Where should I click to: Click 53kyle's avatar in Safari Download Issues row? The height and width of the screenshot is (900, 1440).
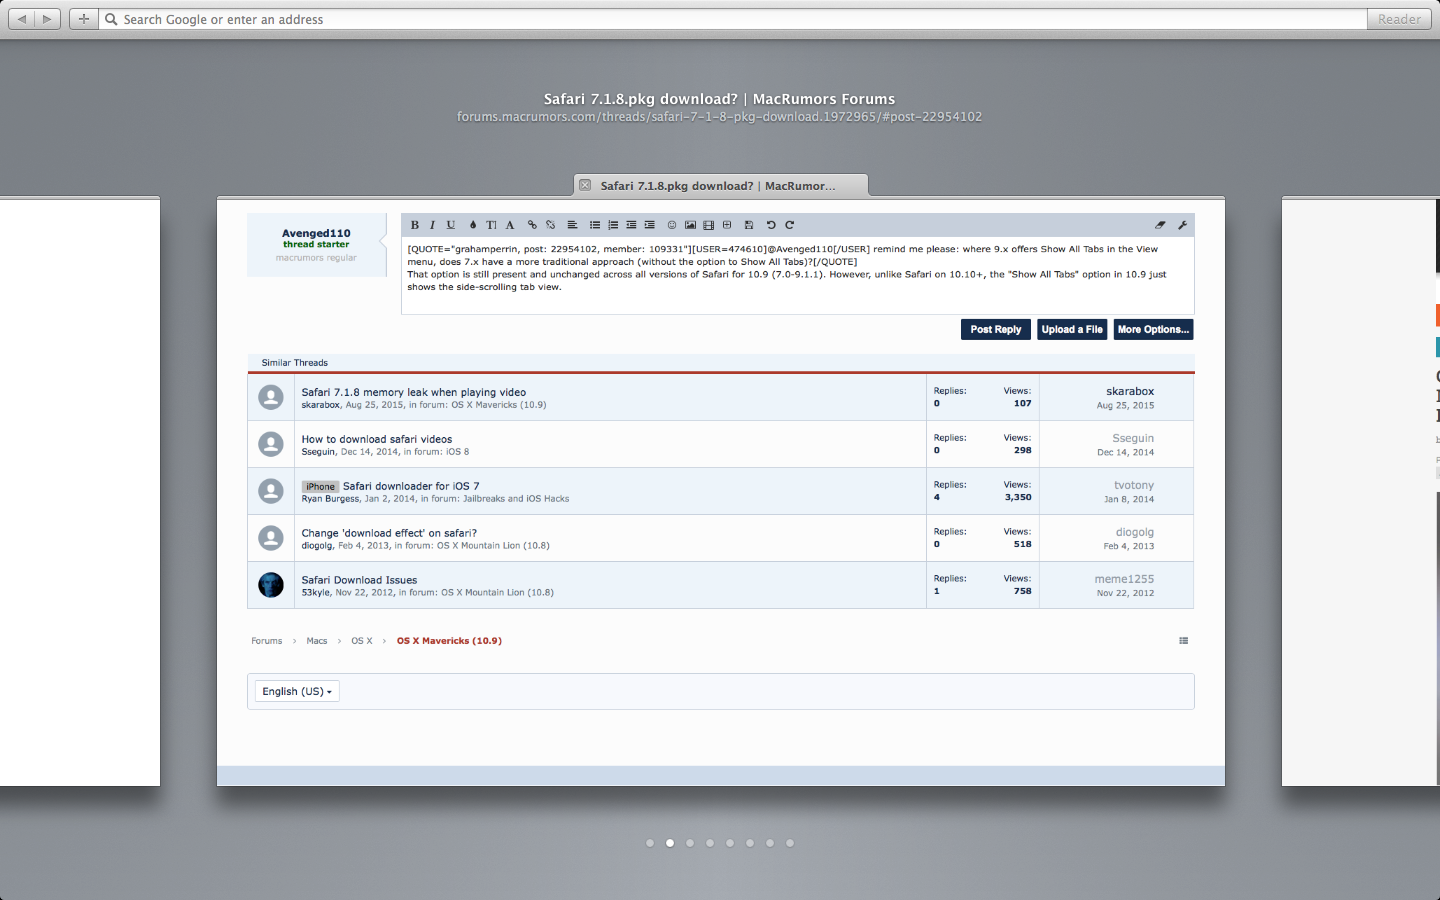271,585
